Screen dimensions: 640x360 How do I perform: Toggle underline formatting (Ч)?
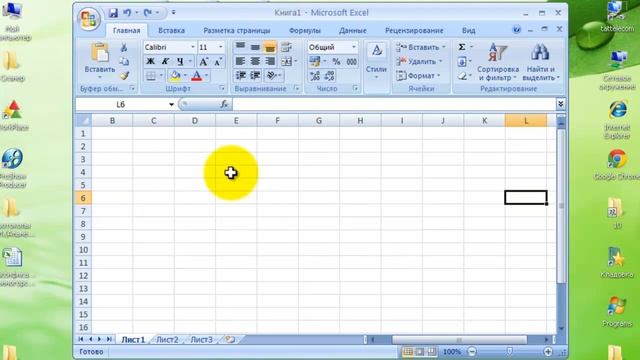[x=180, y=61]
